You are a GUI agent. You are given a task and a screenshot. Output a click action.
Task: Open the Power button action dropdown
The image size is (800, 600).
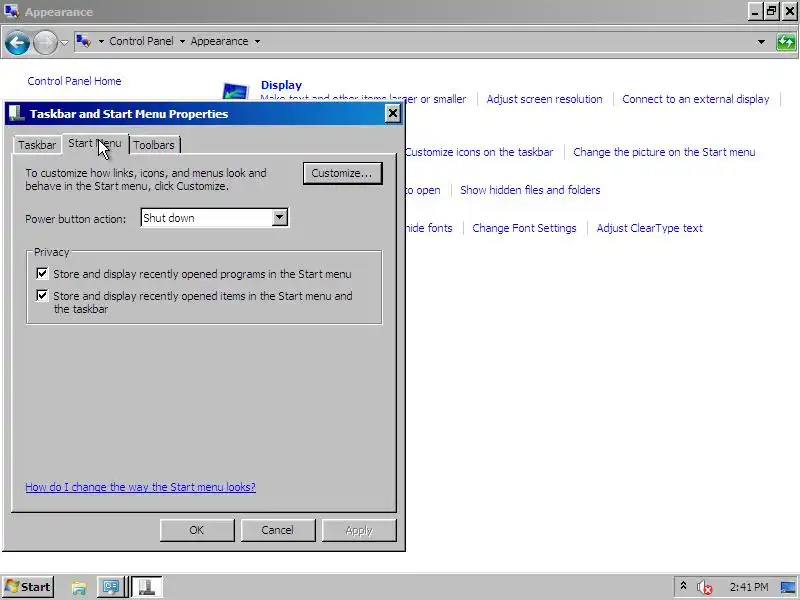click(x=214, y=218)
